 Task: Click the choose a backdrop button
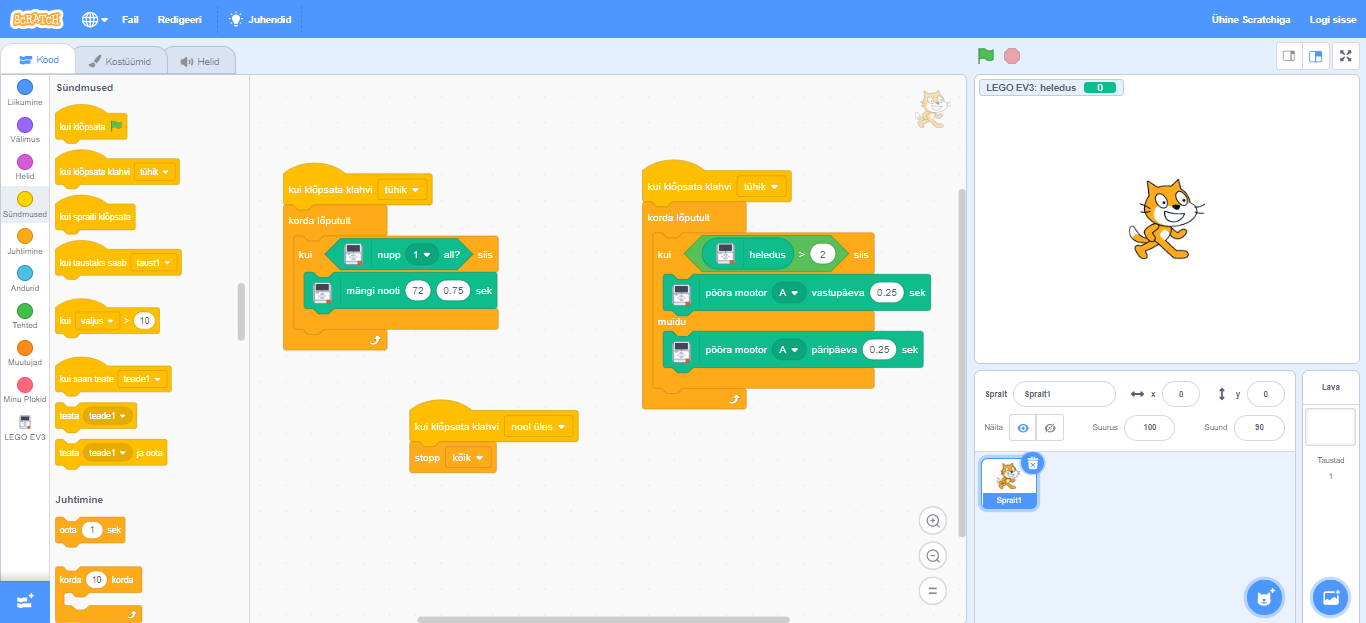pos(1331,598)
